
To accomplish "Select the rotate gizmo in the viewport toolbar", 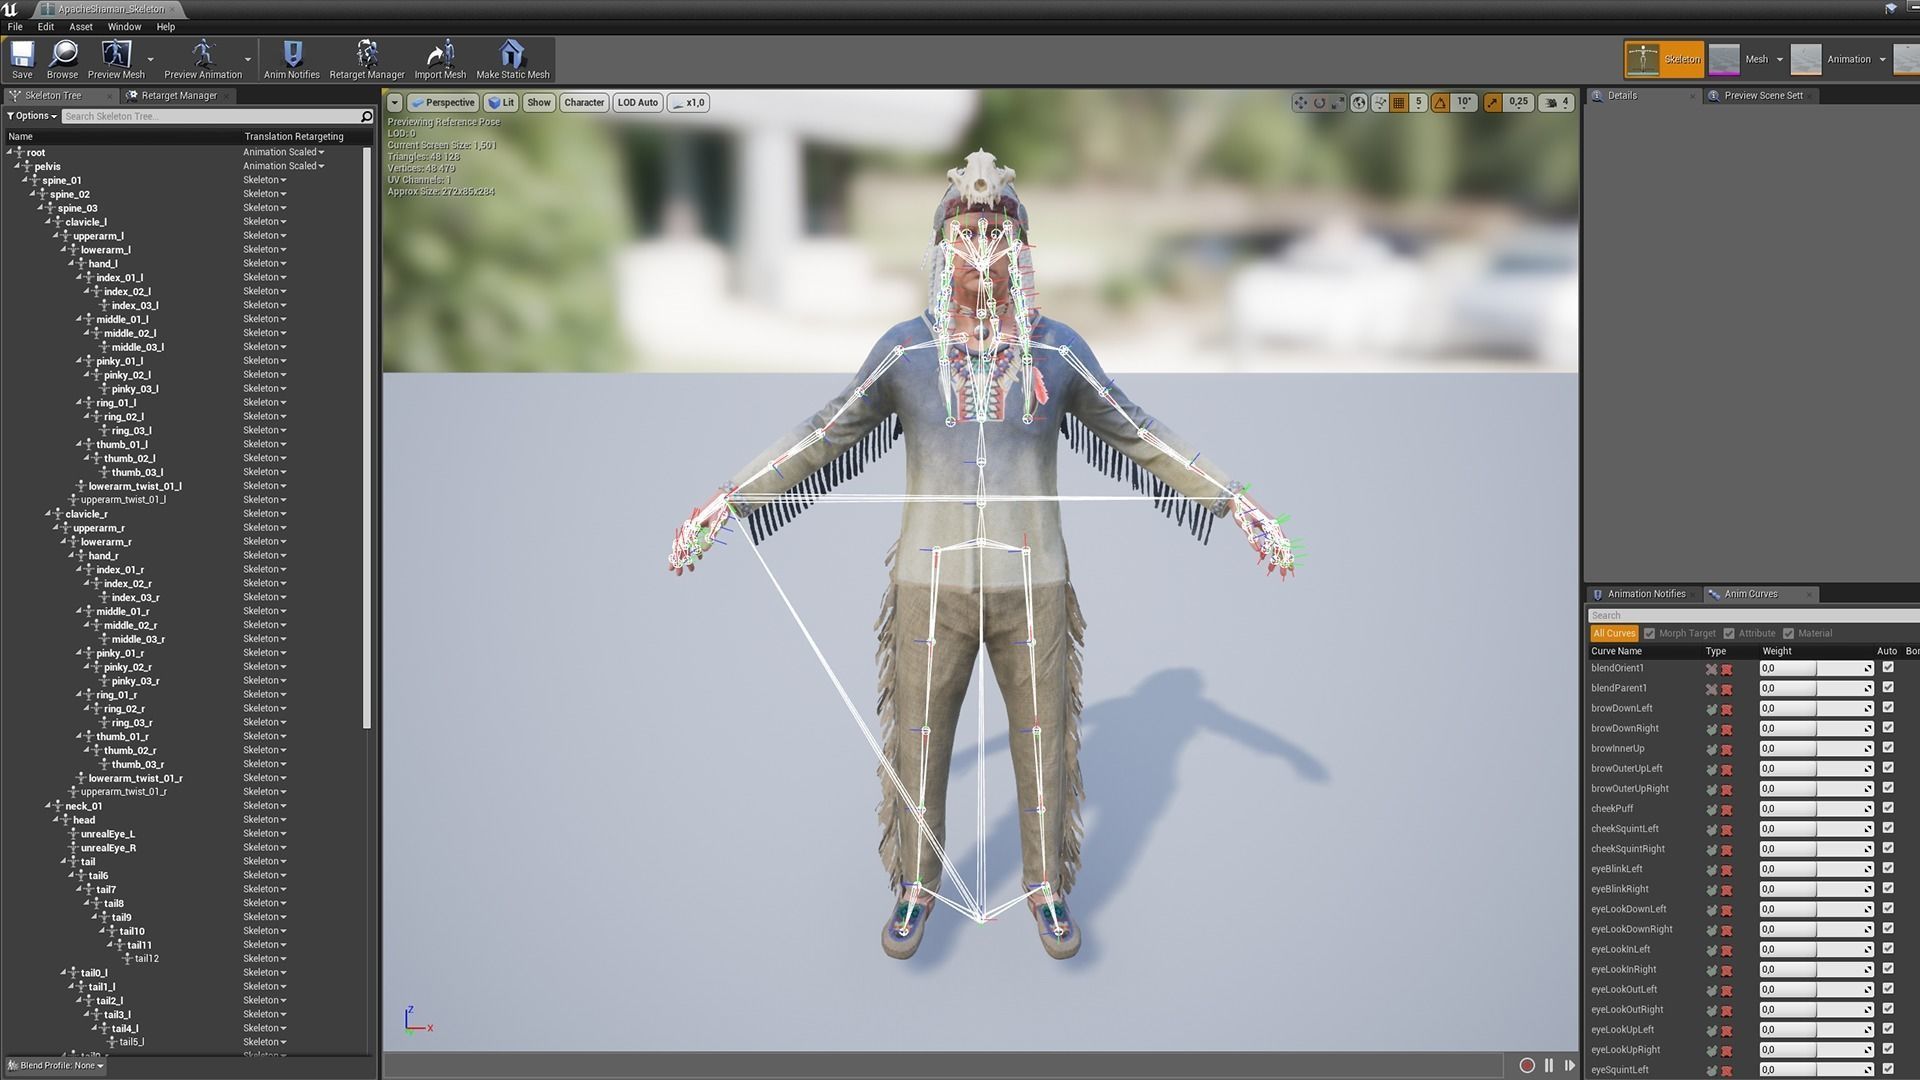I will [1319, 102].
